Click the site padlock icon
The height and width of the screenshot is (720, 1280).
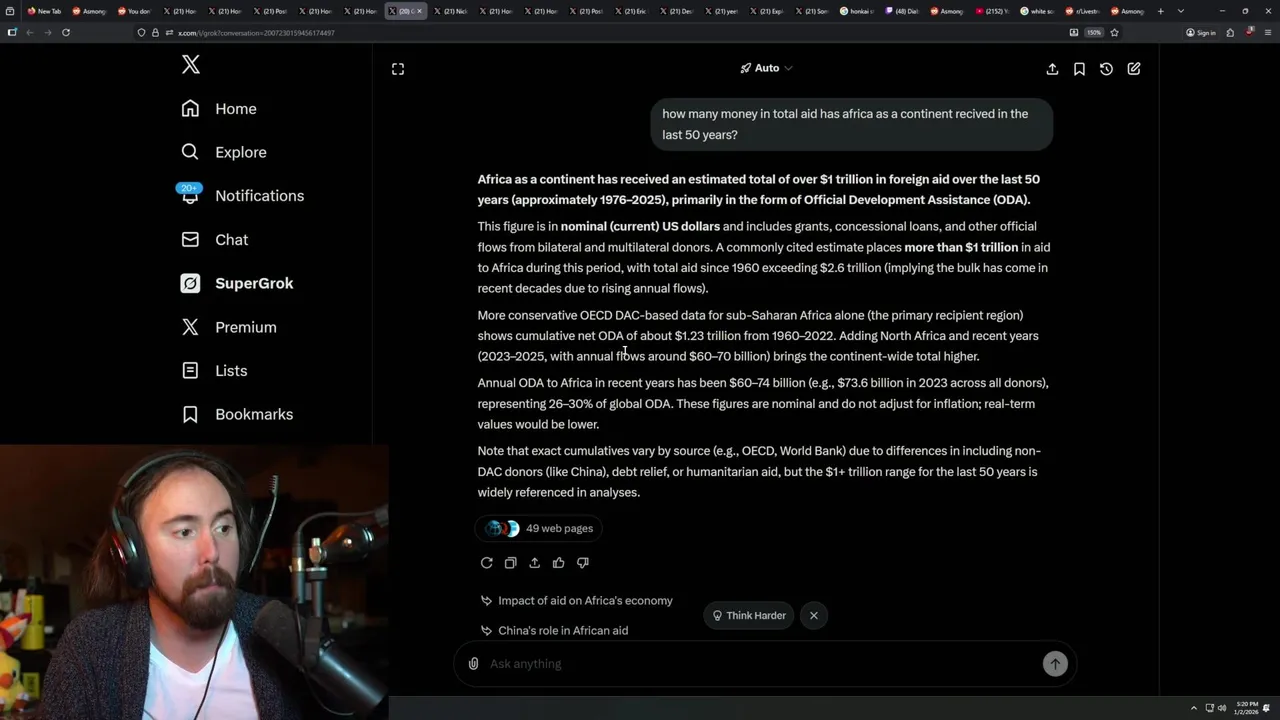coord(155,33)
